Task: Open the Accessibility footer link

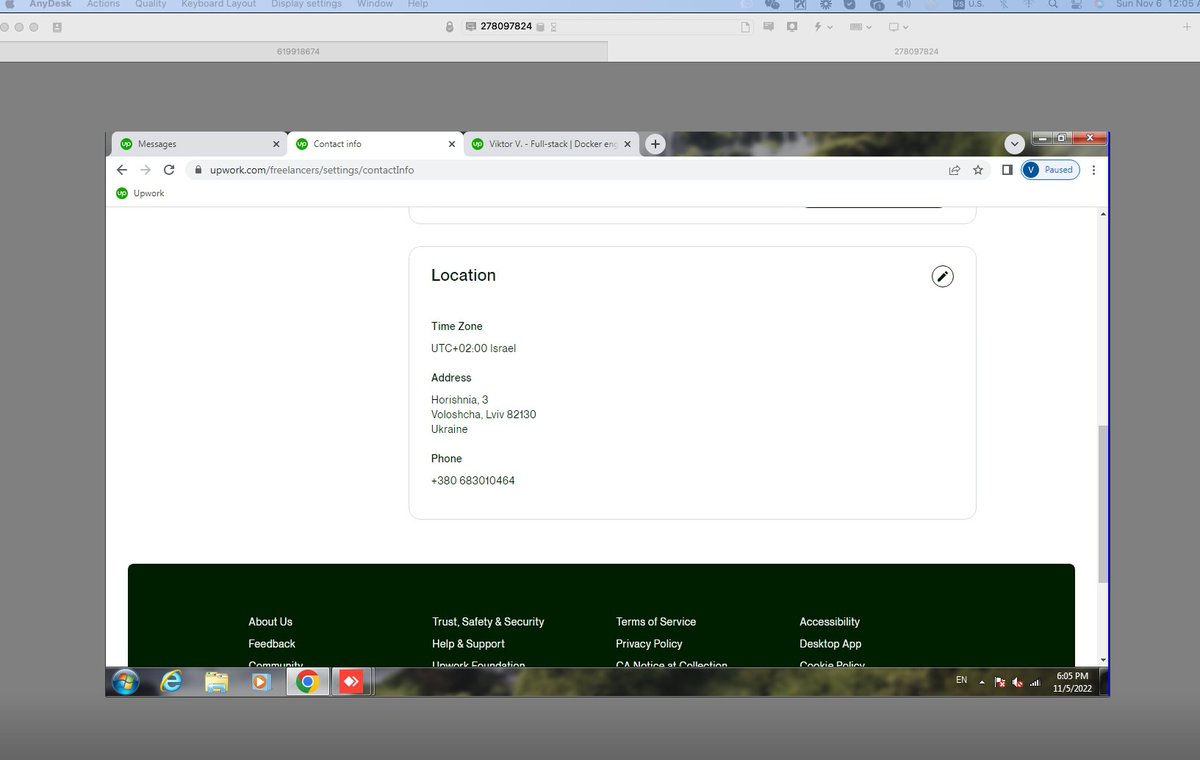Action: (x=829, y=622)
